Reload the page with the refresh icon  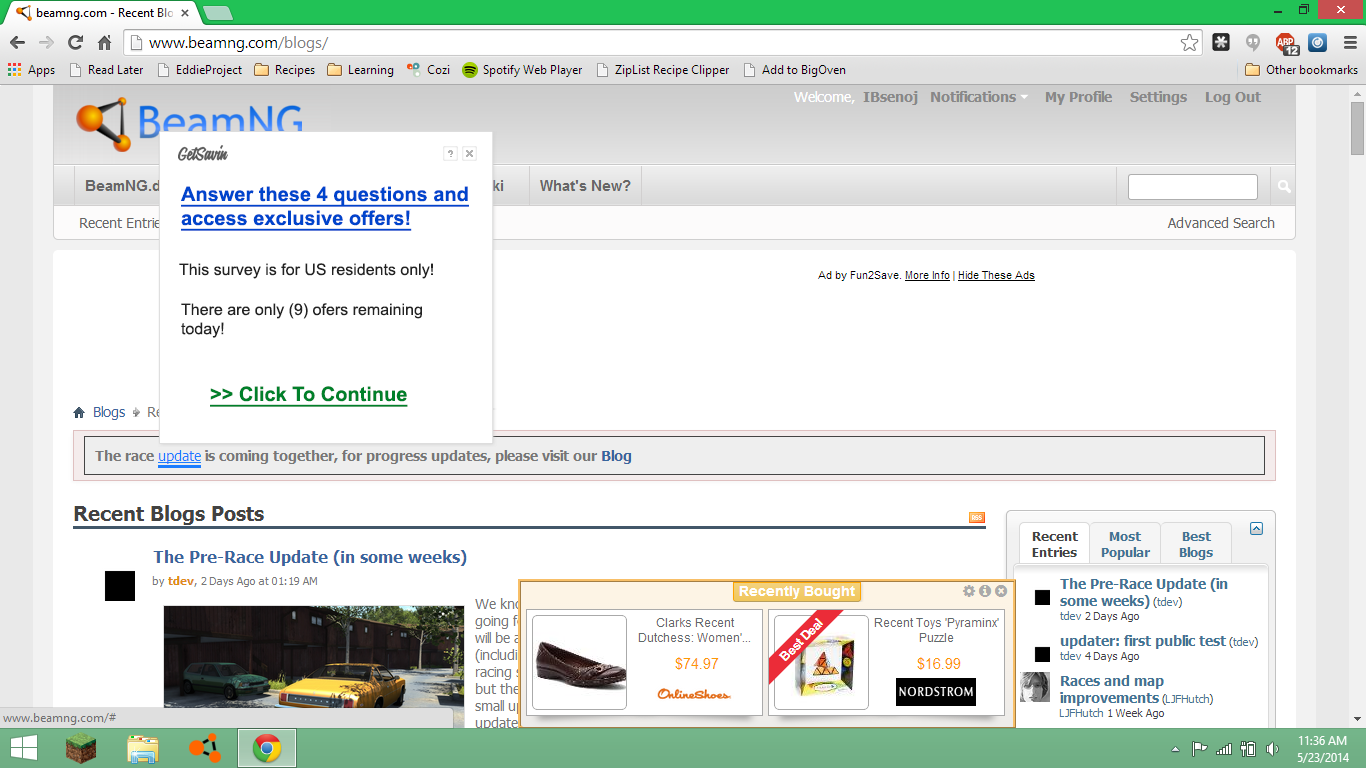pos(75,42)
